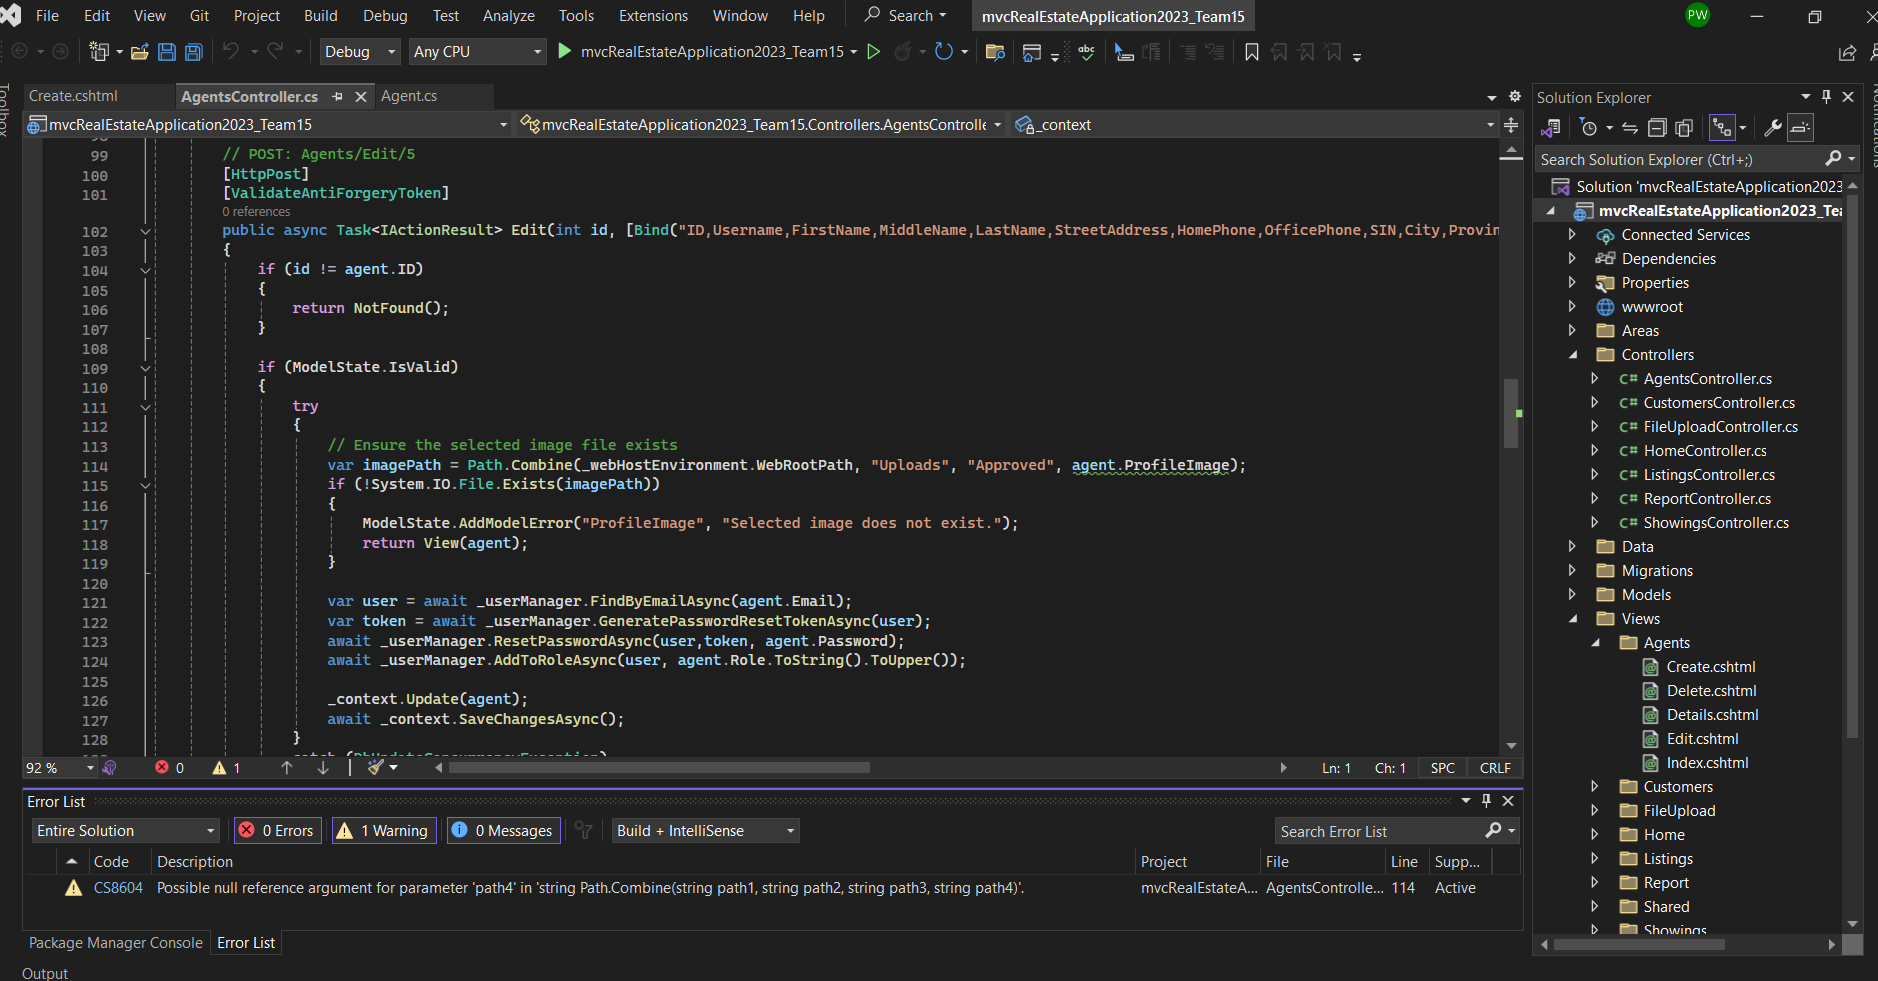Image resolution: width=1878 pixels, height=981 pixels.
Task: Click the code cleanup broom icon
Action: [376, 768]
